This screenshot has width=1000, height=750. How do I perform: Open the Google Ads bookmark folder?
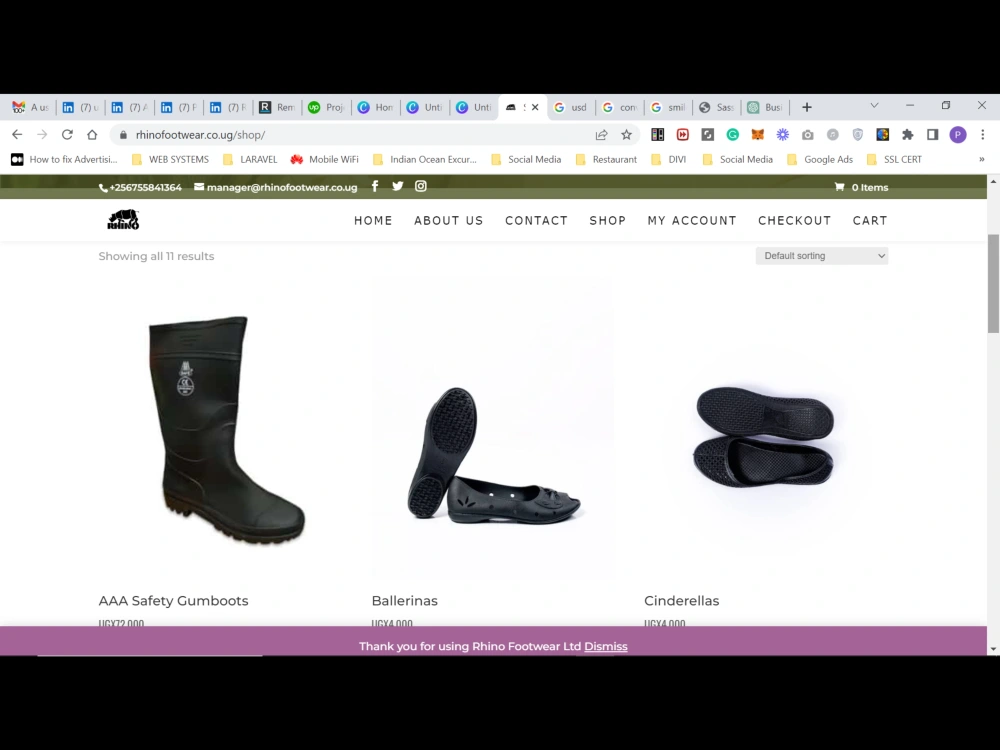pyautogui.click(x=820, y=159)
